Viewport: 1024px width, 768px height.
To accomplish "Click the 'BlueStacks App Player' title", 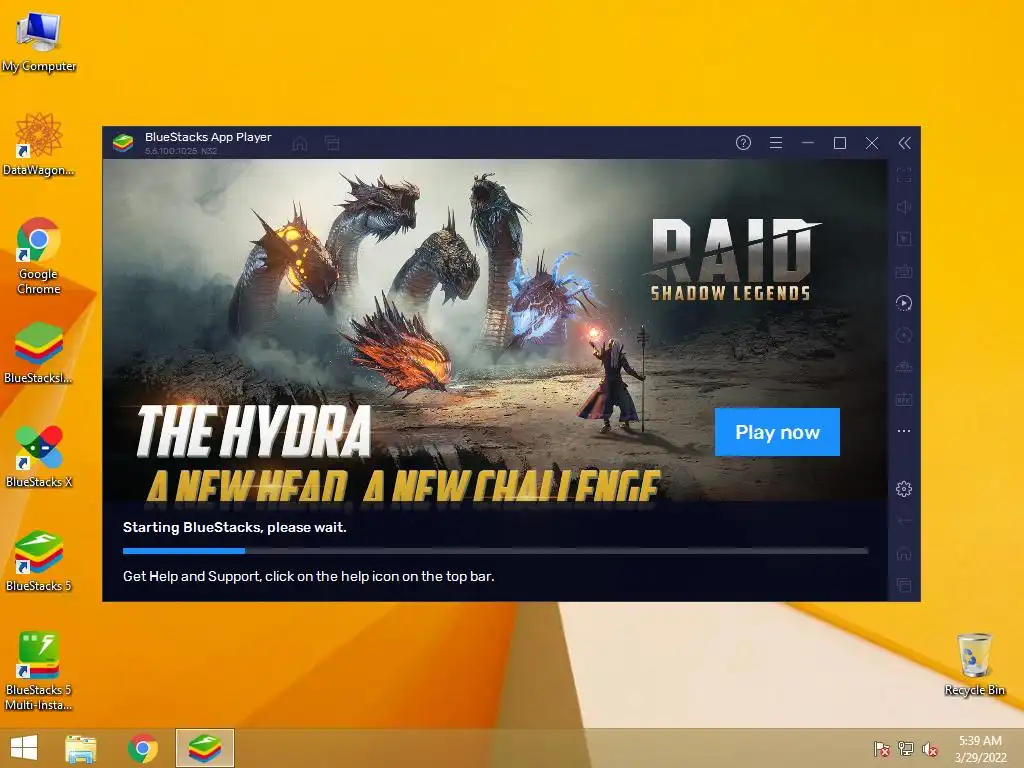I will pos(208,136).
